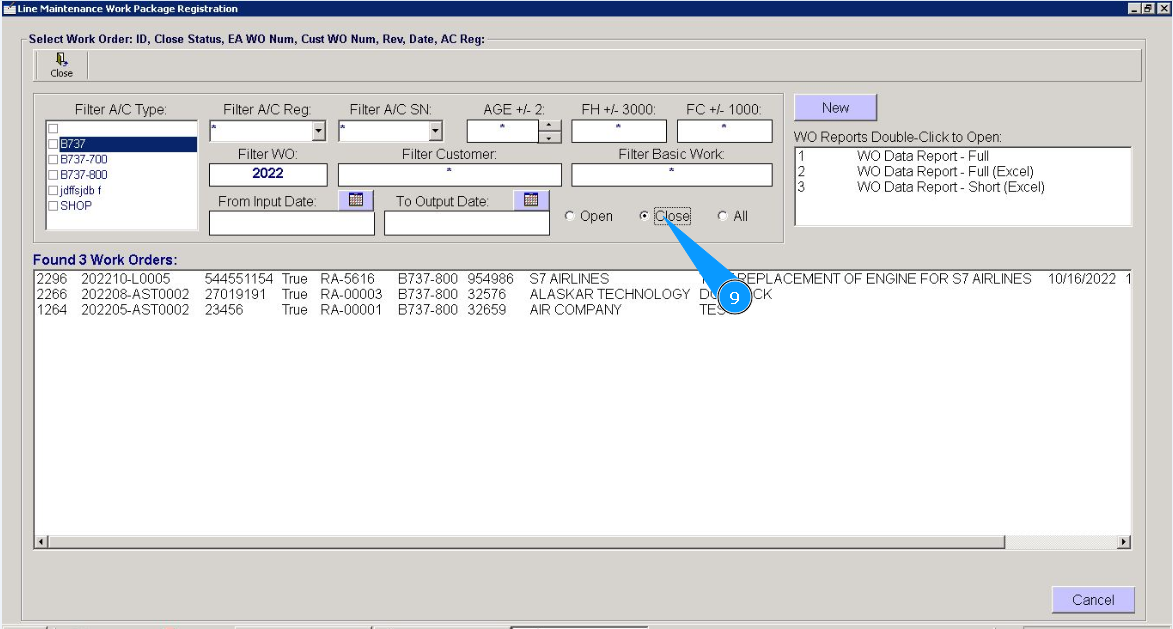
Task: Restore down the Work Package Registration window
Action: tap(1148, 8)
